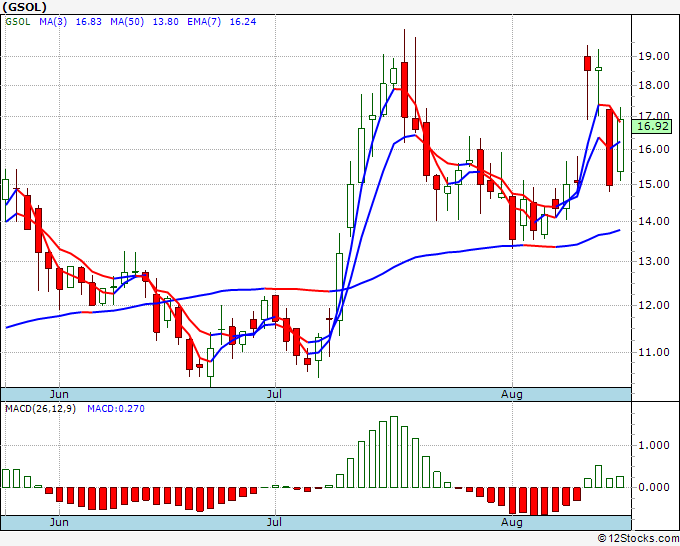680x546 pixels.
Task: Click the EMA(7) legend label
Action: 204,22
